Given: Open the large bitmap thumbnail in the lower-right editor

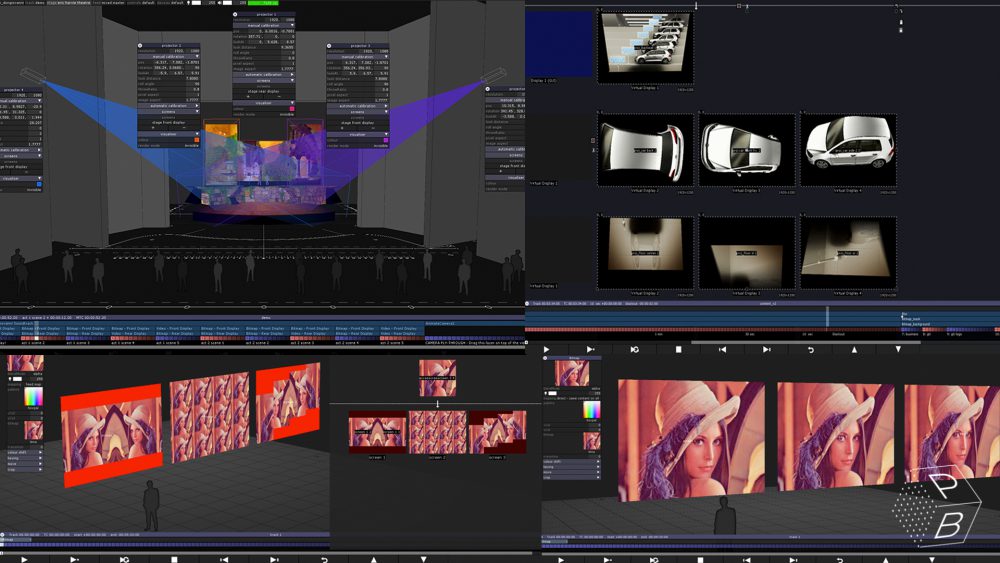Looking at the screenshot, I should pyautogui.click(x=572, y=373).
